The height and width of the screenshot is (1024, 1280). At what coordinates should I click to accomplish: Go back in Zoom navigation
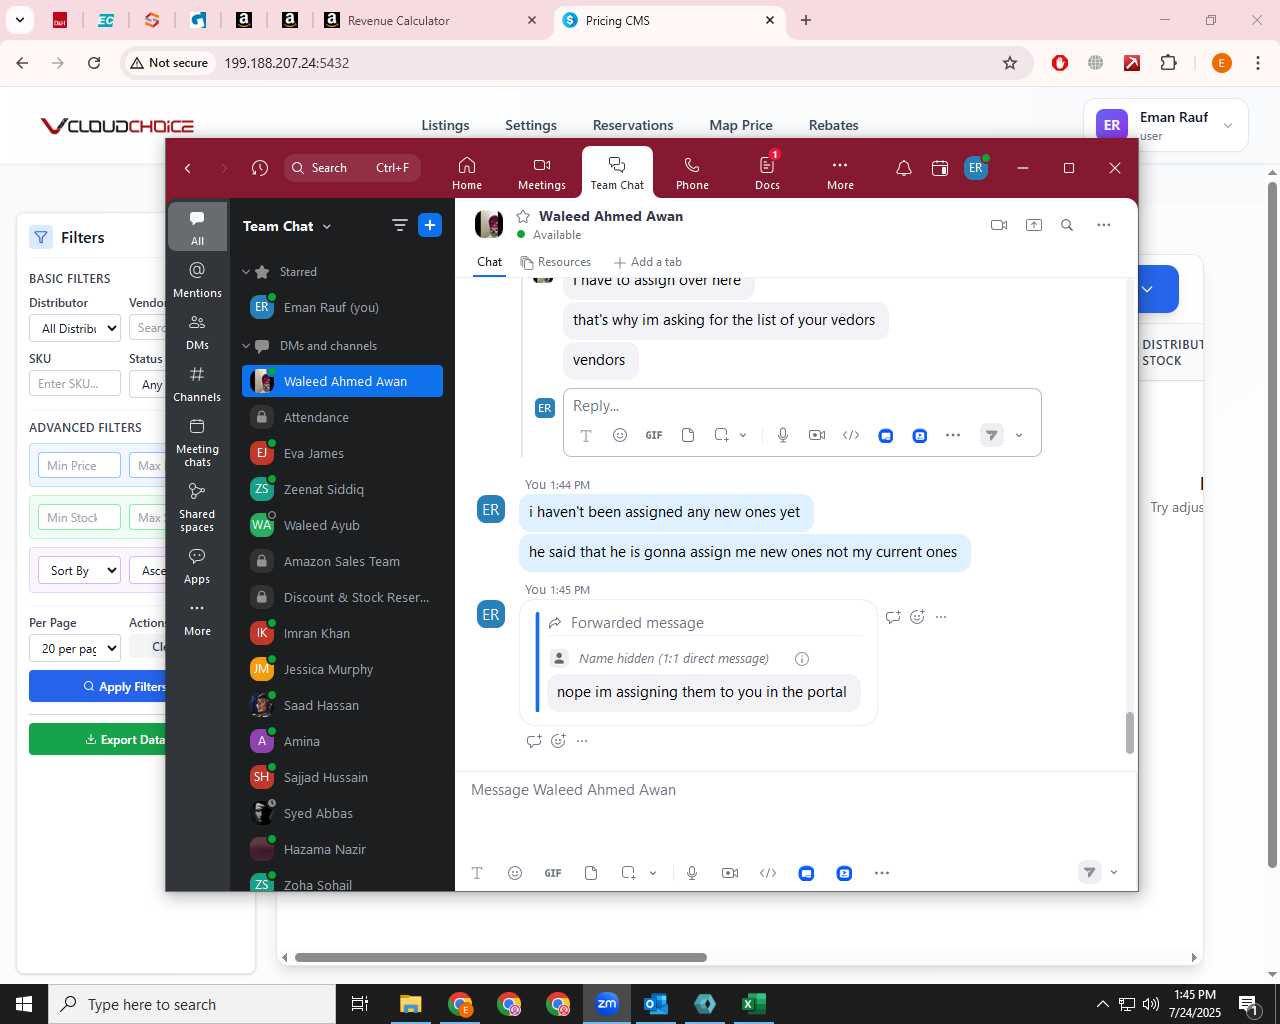coord(188,168)
